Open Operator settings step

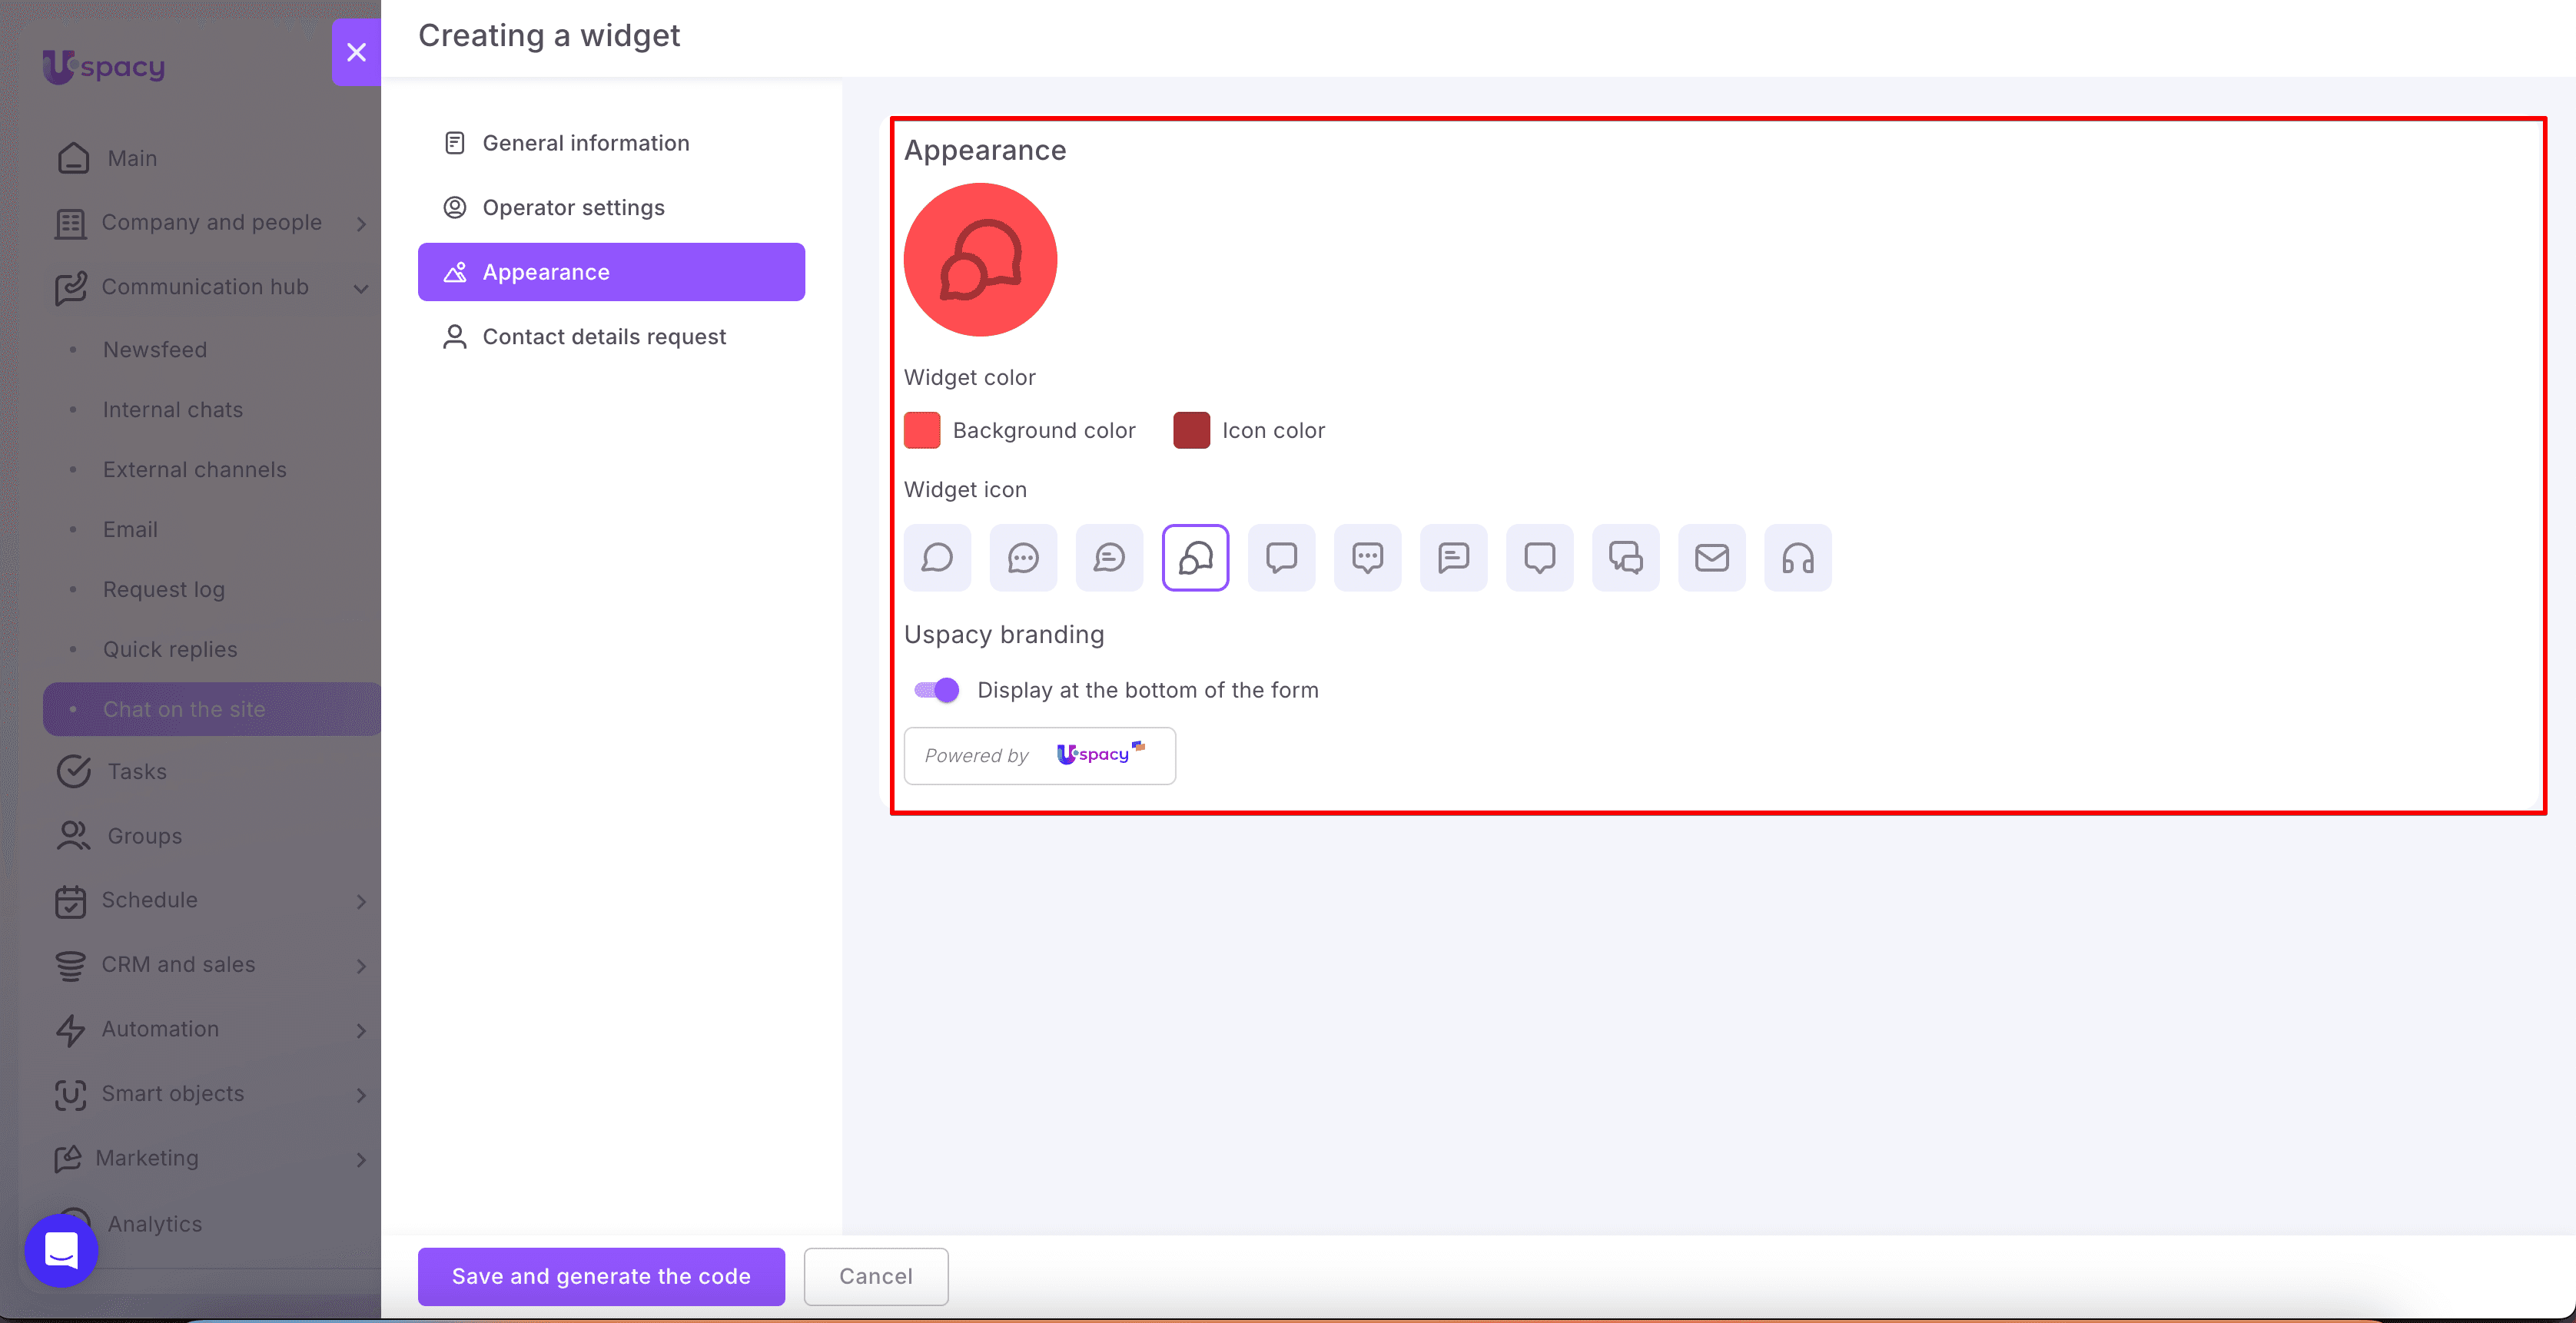[611, 207]
